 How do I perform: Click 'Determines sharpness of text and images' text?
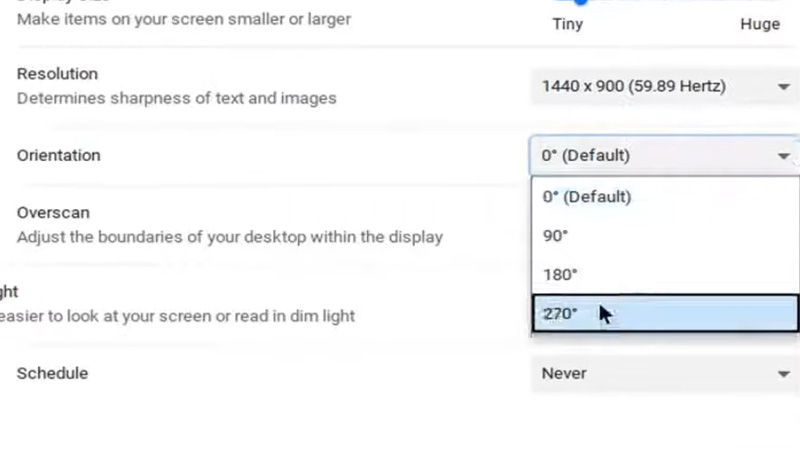(177, 98)
